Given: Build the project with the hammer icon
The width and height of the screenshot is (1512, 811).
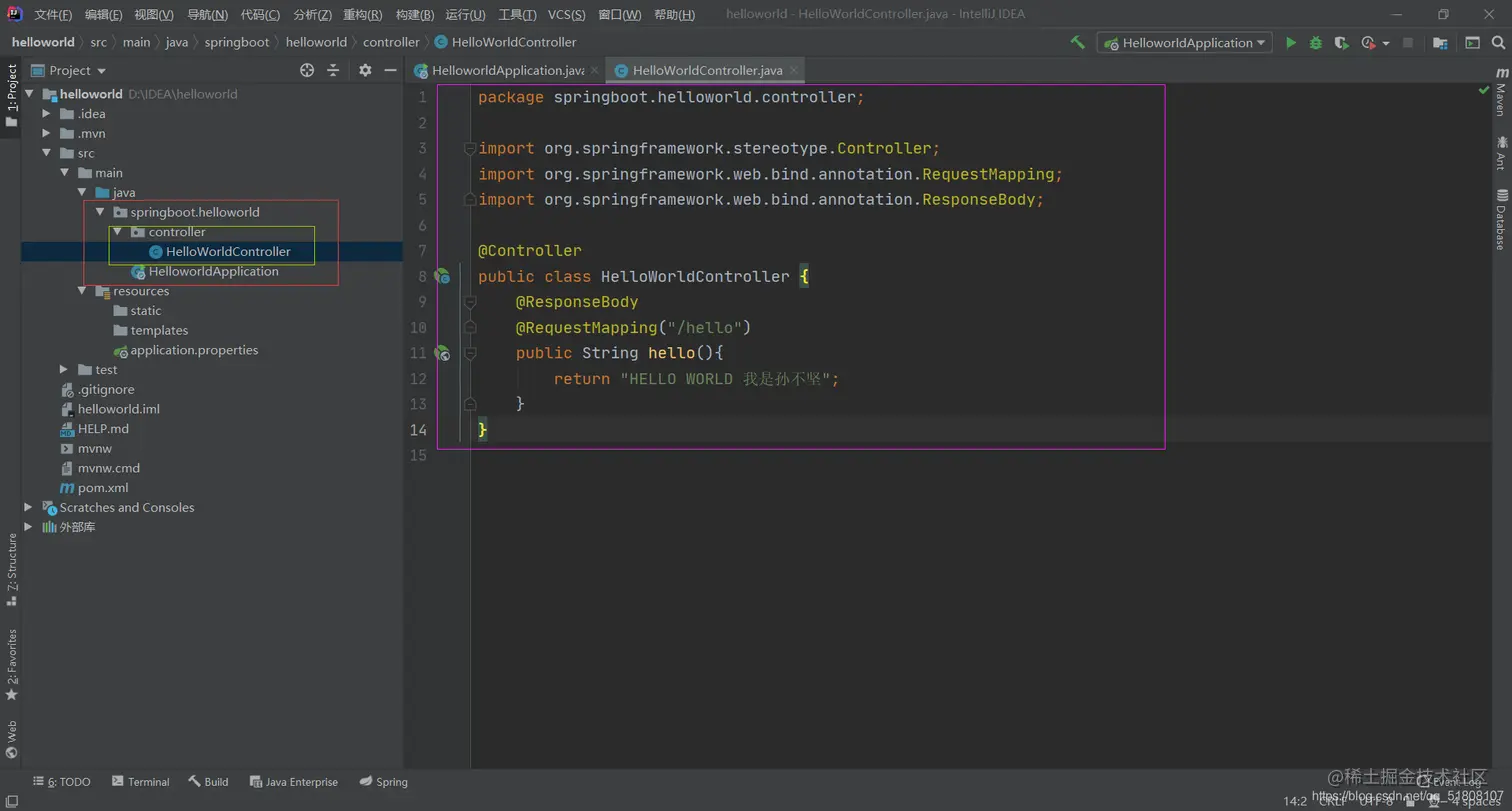Looking at the screenshot, I should pos(1078,43).
